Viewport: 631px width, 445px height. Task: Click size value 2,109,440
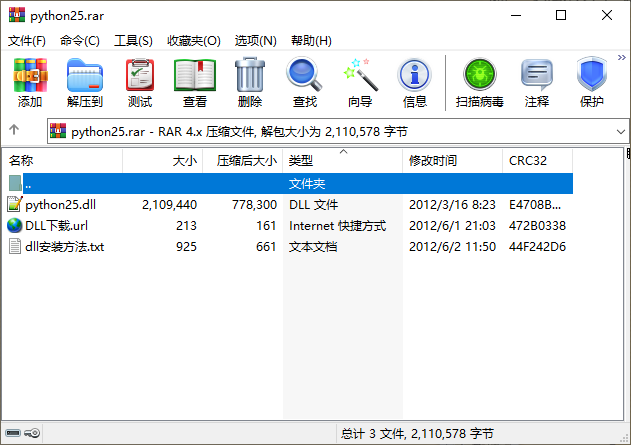169,205
